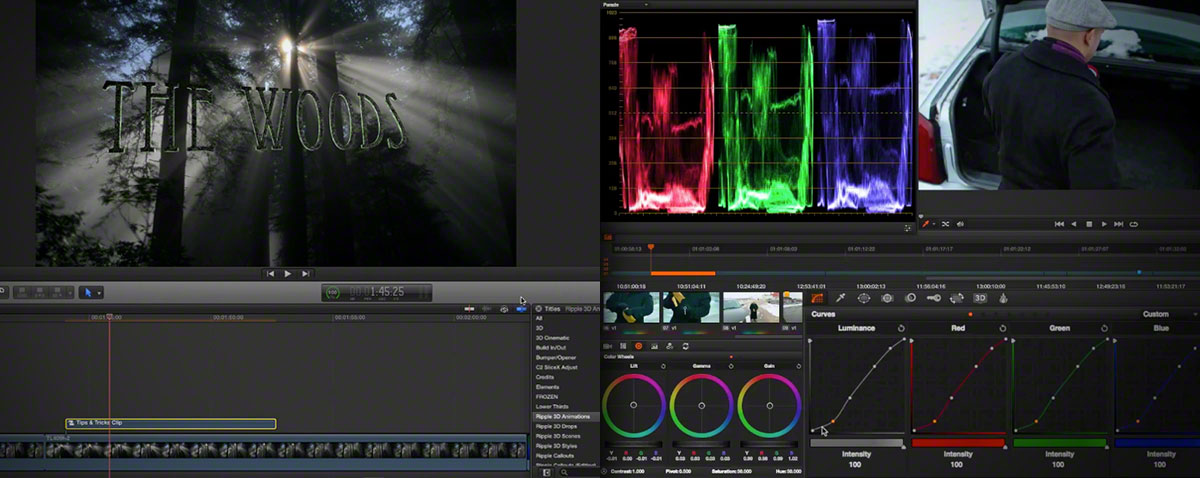Toggle the solo headphones icon
Viewport: 1200px width, 478px height.
[503, 309]
